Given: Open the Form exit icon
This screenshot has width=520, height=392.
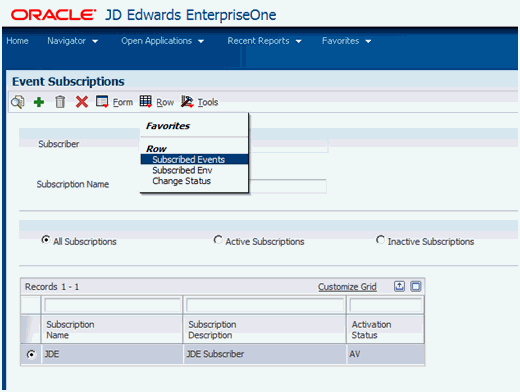Looking at the screenshot, I should pos(102,102).
